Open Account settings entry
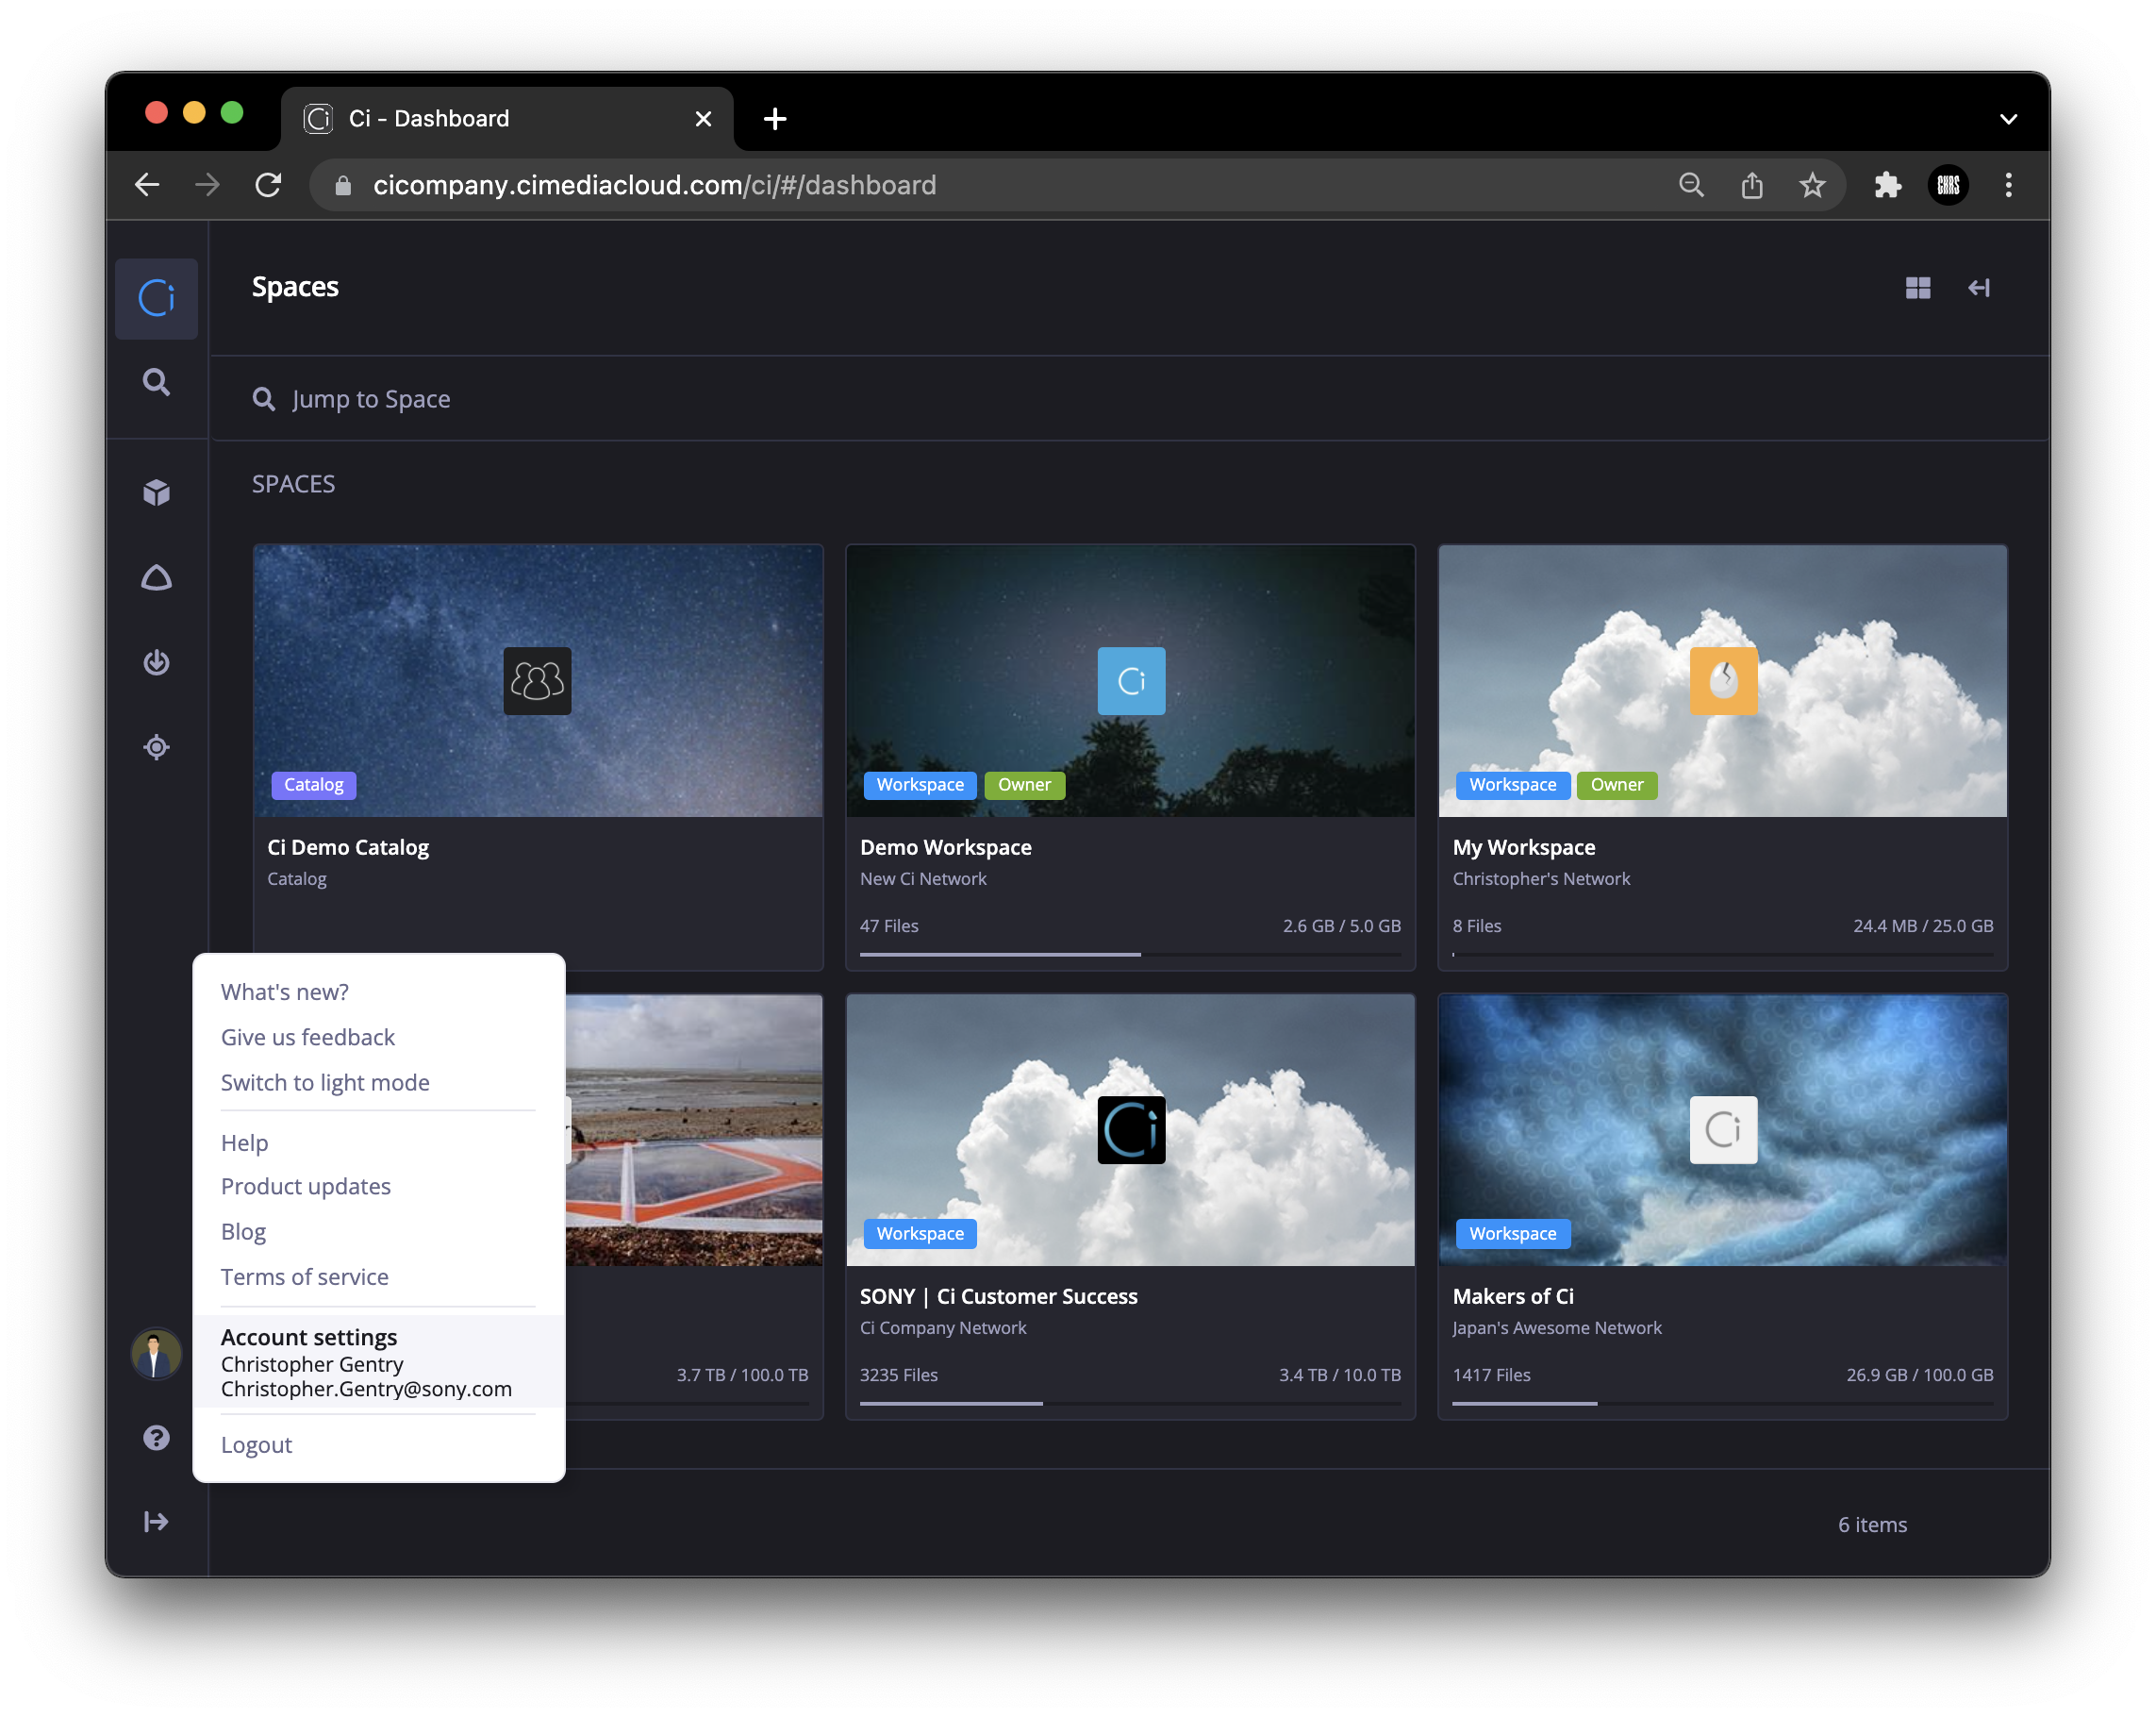 pos(379,1362)
